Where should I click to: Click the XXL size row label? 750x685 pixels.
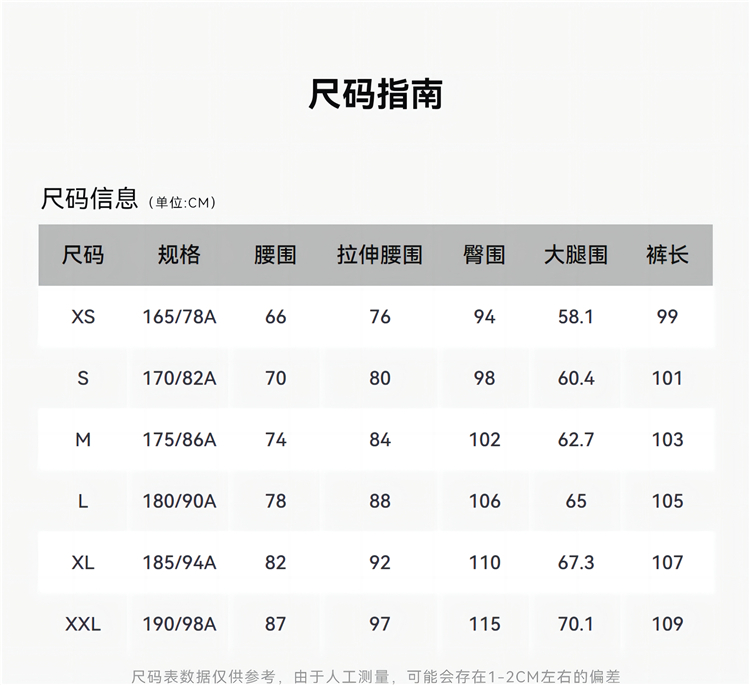pyautogui.click(x=83, y=624)
